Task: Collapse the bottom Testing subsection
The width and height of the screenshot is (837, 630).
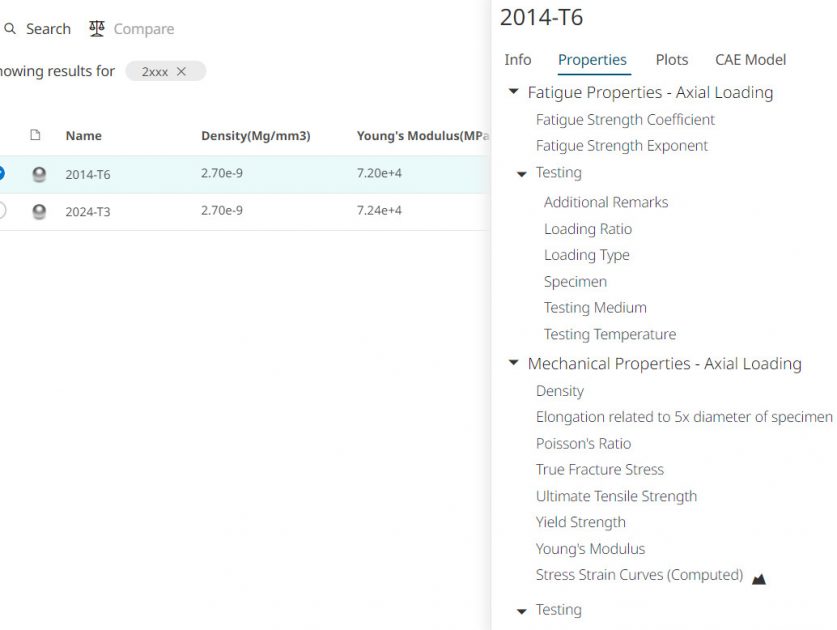Action: point(521,611)
